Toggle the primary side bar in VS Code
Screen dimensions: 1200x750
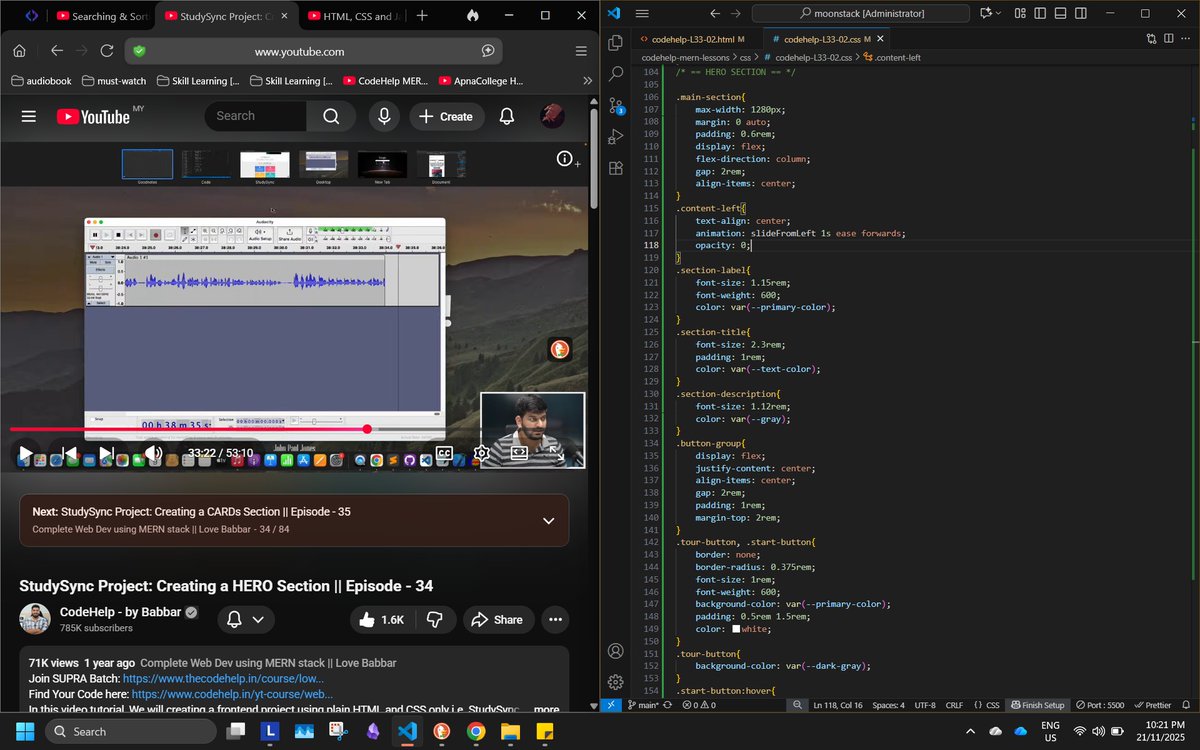pos(1039,14)
